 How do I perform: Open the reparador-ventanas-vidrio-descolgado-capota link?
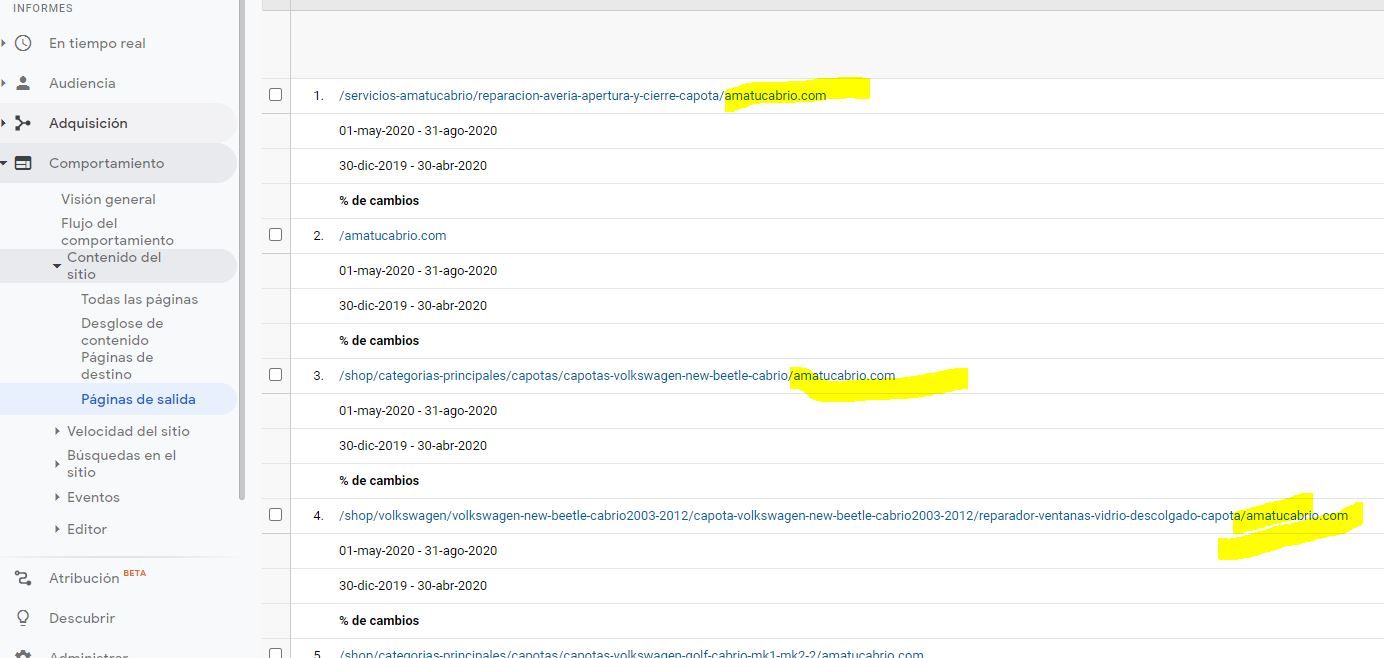click(843, 516)
